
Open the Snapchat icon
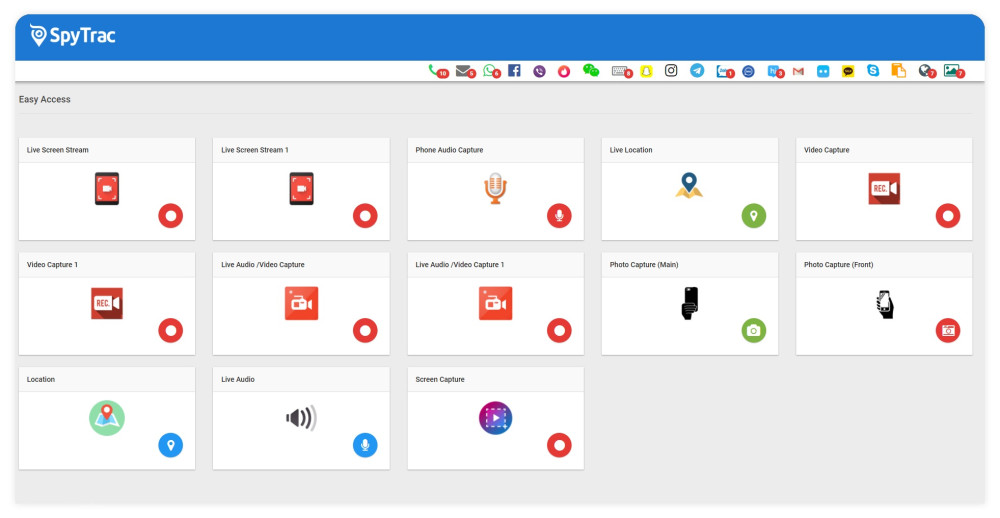(x=646, y=70)
